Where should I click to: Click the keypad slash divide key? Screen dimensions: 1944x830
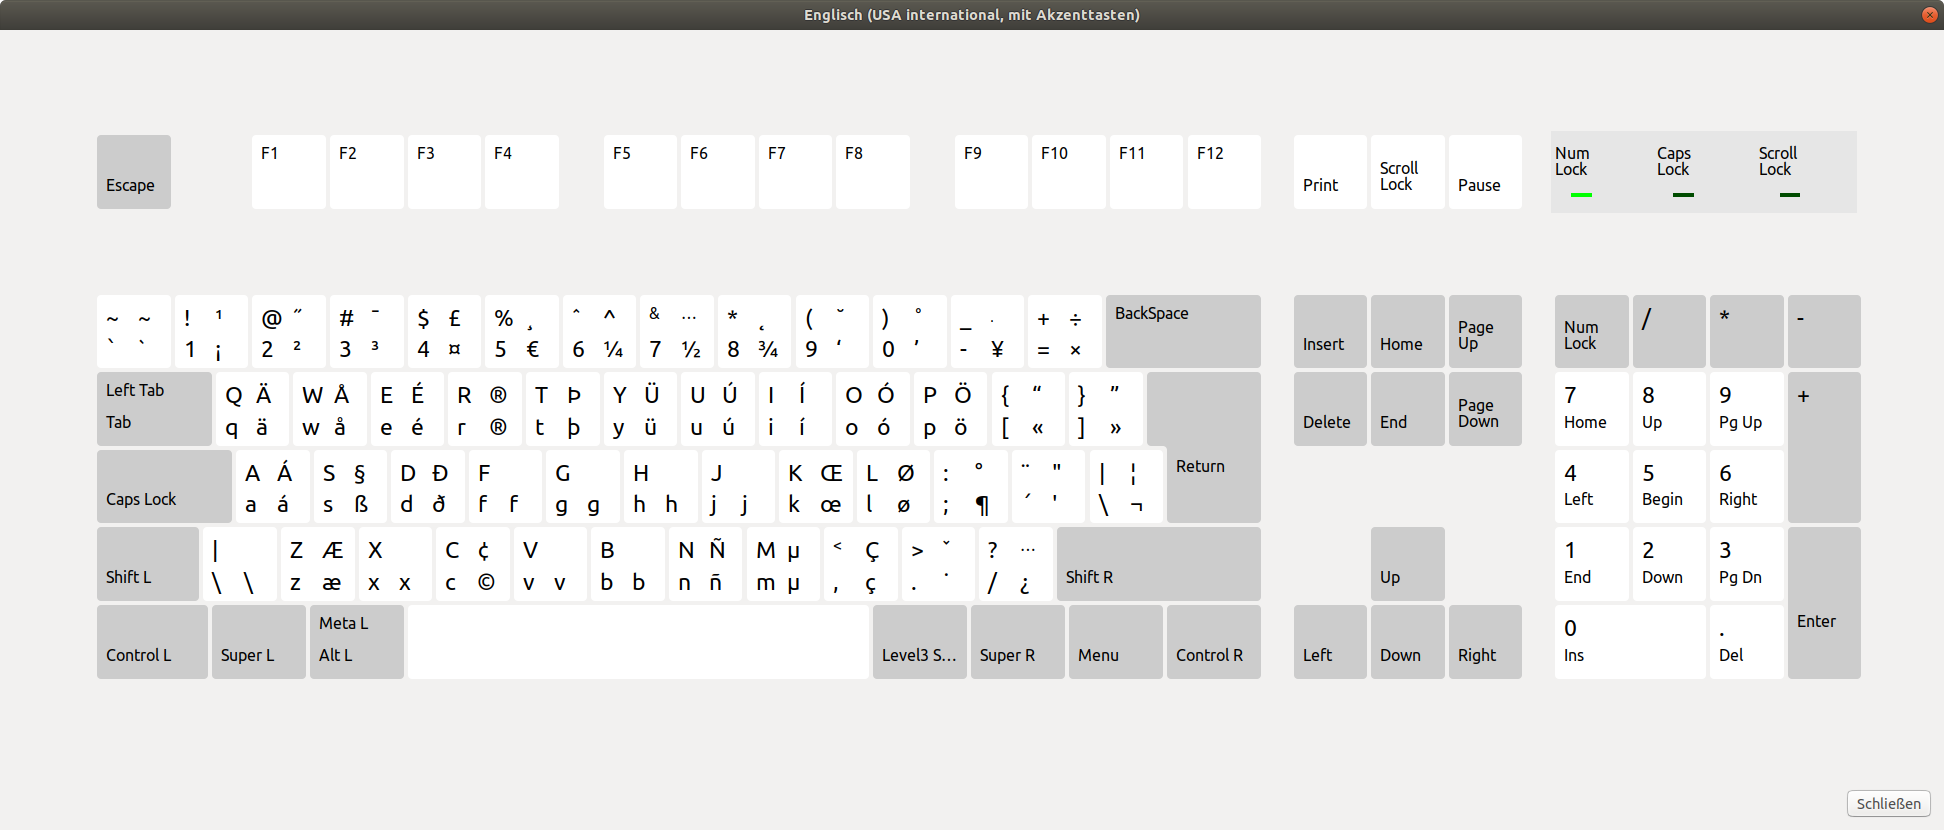point(1669,331)
